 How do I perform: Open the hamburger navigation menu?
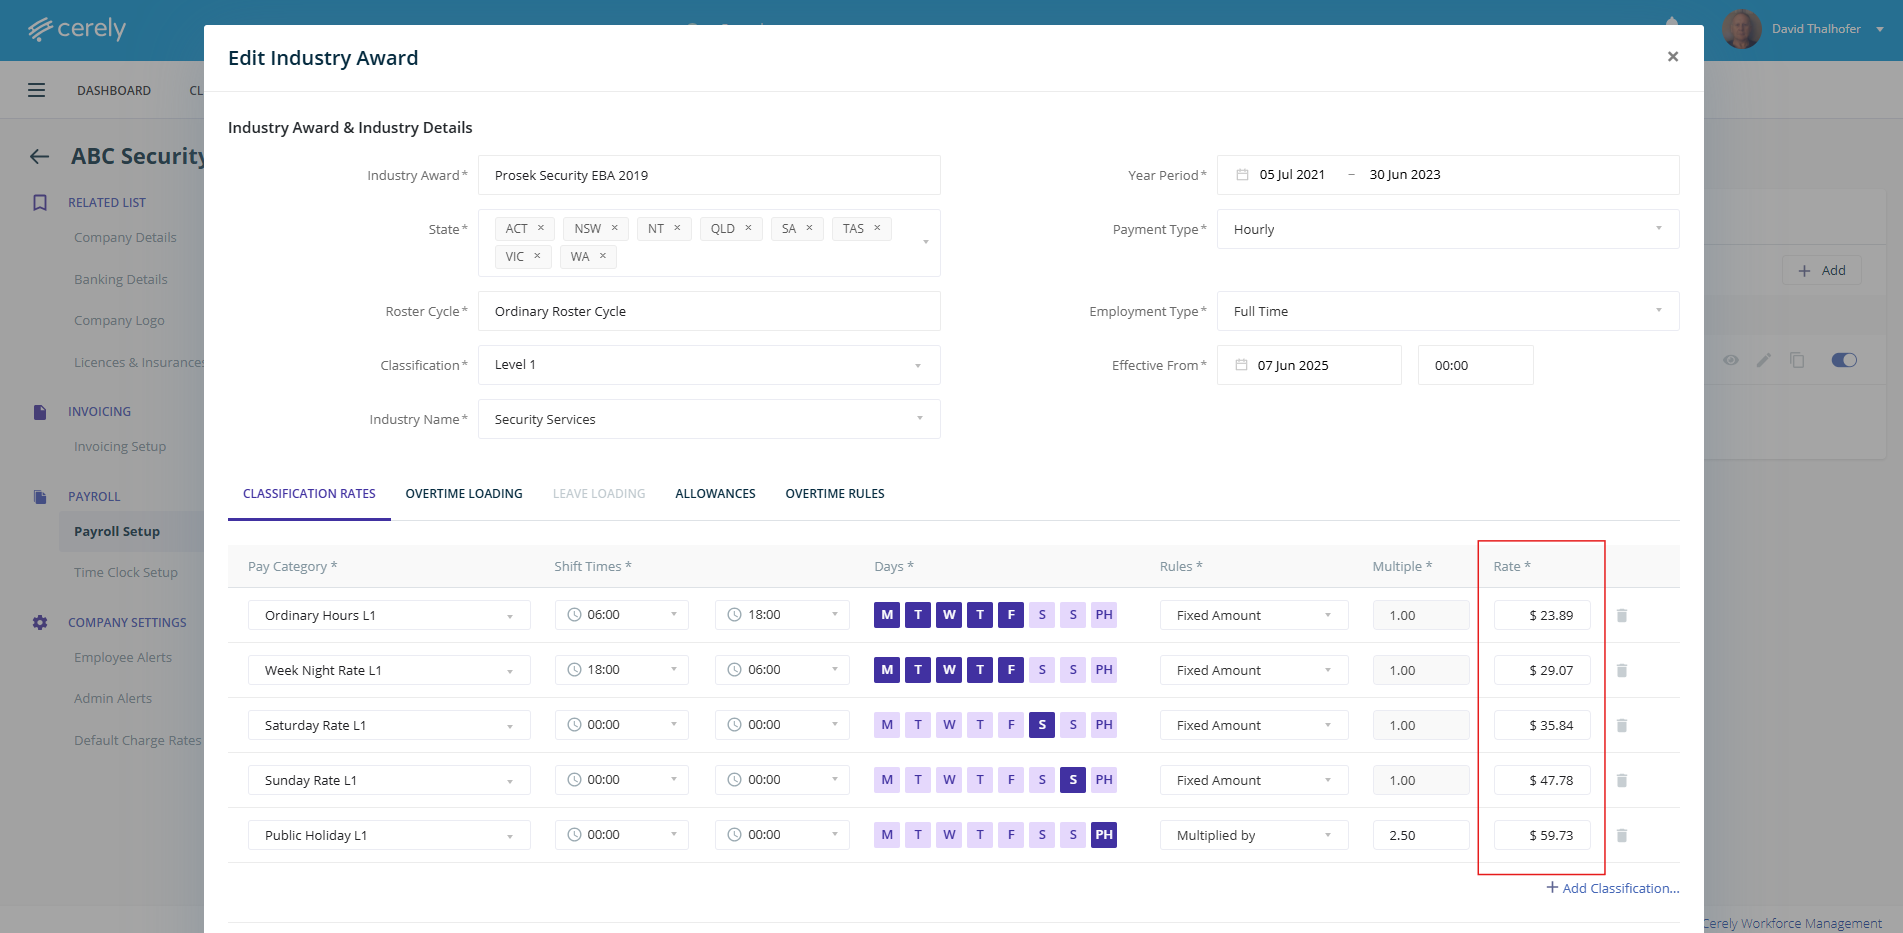(37, 90)
